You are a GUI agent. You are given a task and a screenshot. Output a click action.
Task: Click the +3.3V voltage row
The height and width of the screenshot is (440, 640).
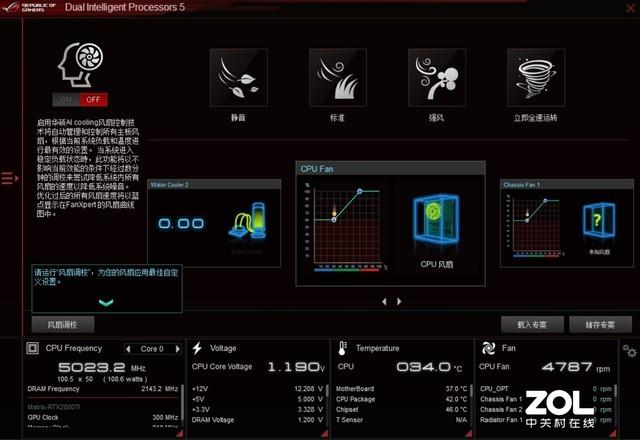(x=257, y=409)
